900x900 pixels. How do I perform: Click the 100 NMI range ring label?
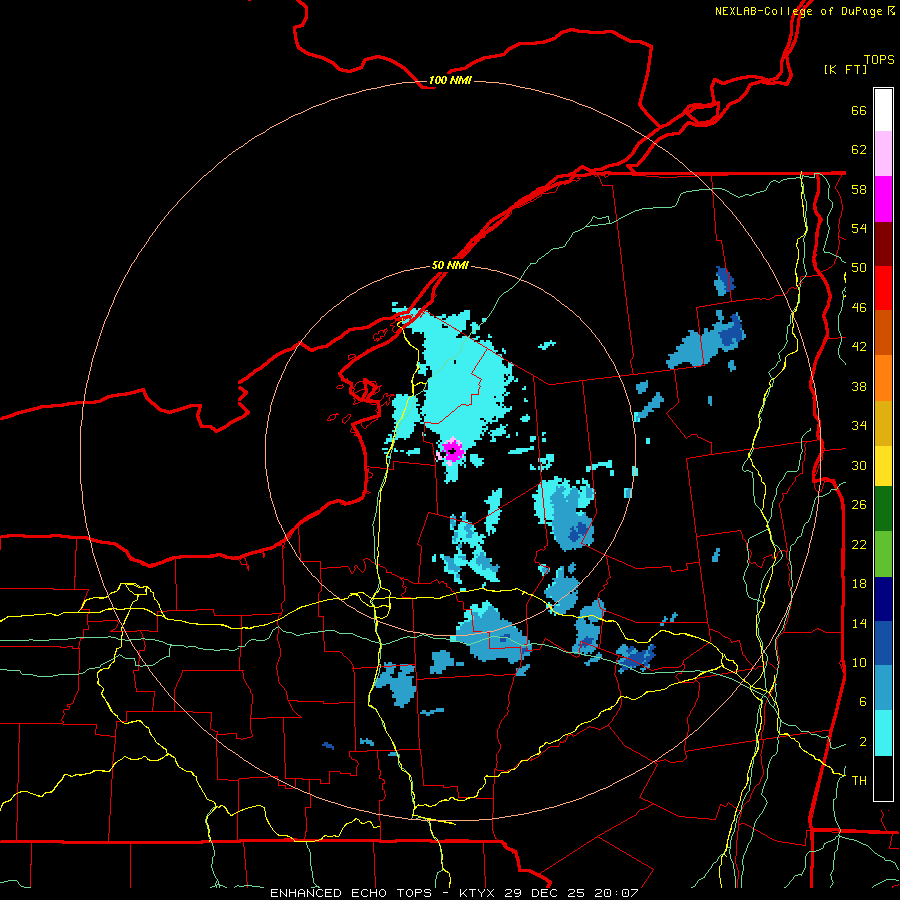pyautogui.click(x=450, y=80)
